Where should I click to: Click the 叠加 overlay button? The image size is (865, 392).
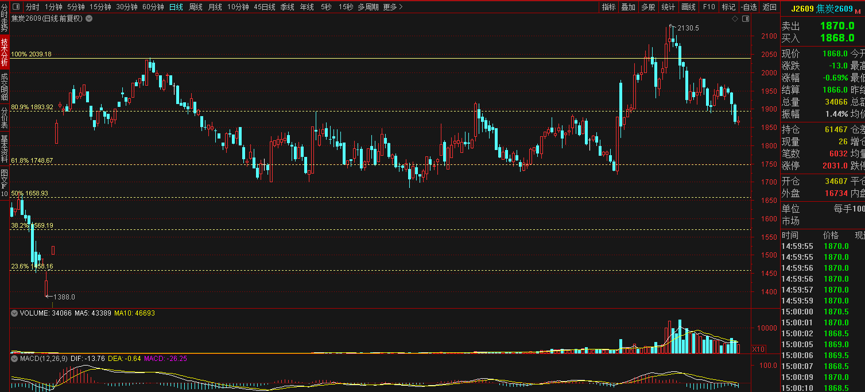click(628, 7)
